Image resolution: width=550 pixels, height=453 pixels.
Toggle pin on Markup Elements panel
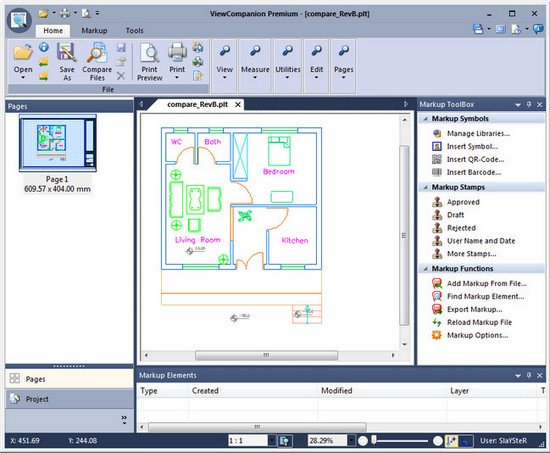pyautogui.click(x=529, y=375)
